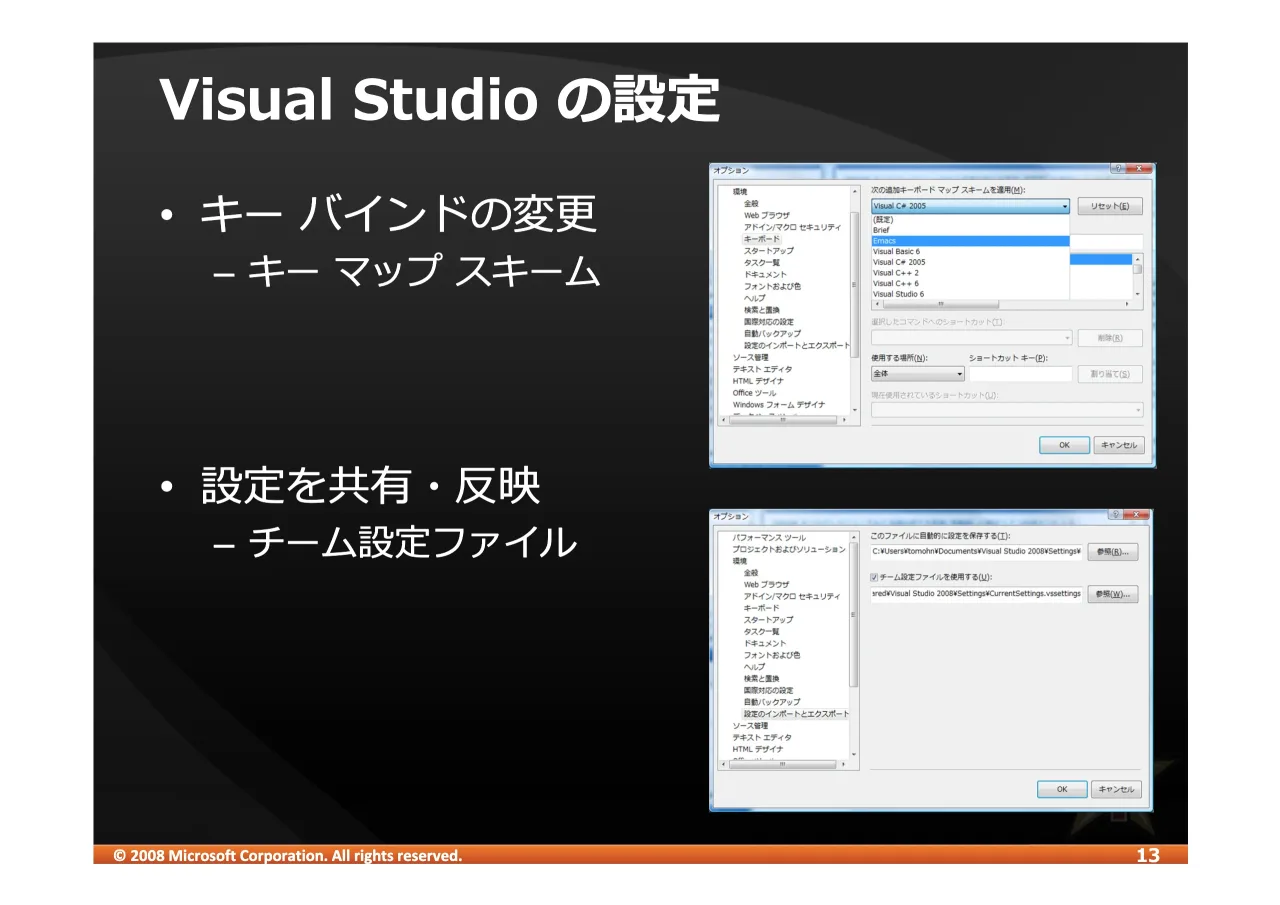Open the Visual C# 2005 keyboard scheme dropdown

click(970, 206)
